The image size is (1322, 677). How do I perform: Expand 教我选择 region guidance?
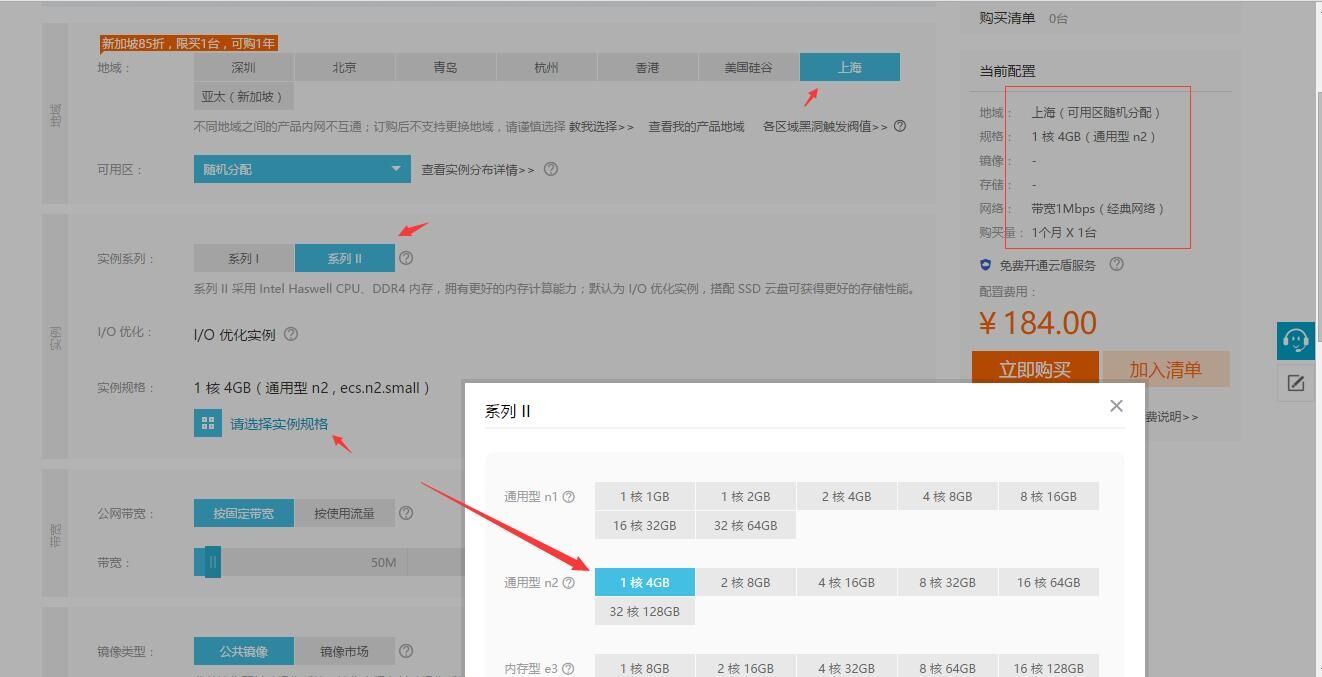coord(601,127)
